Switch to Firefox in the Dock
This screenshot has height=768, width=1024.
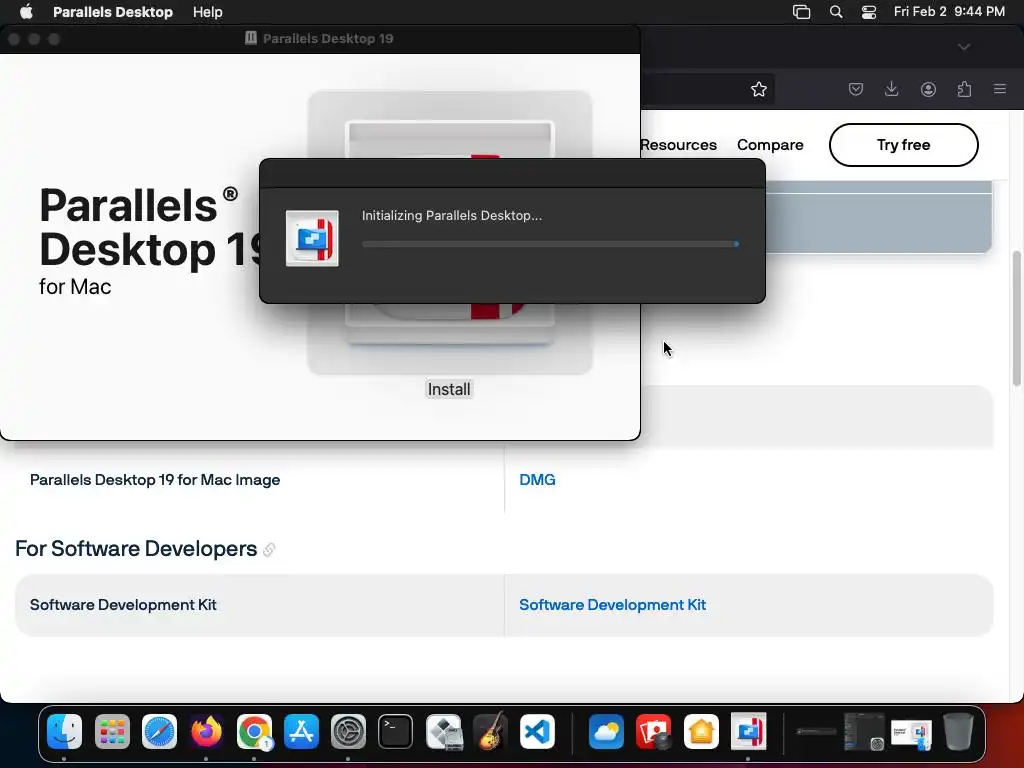206,731
